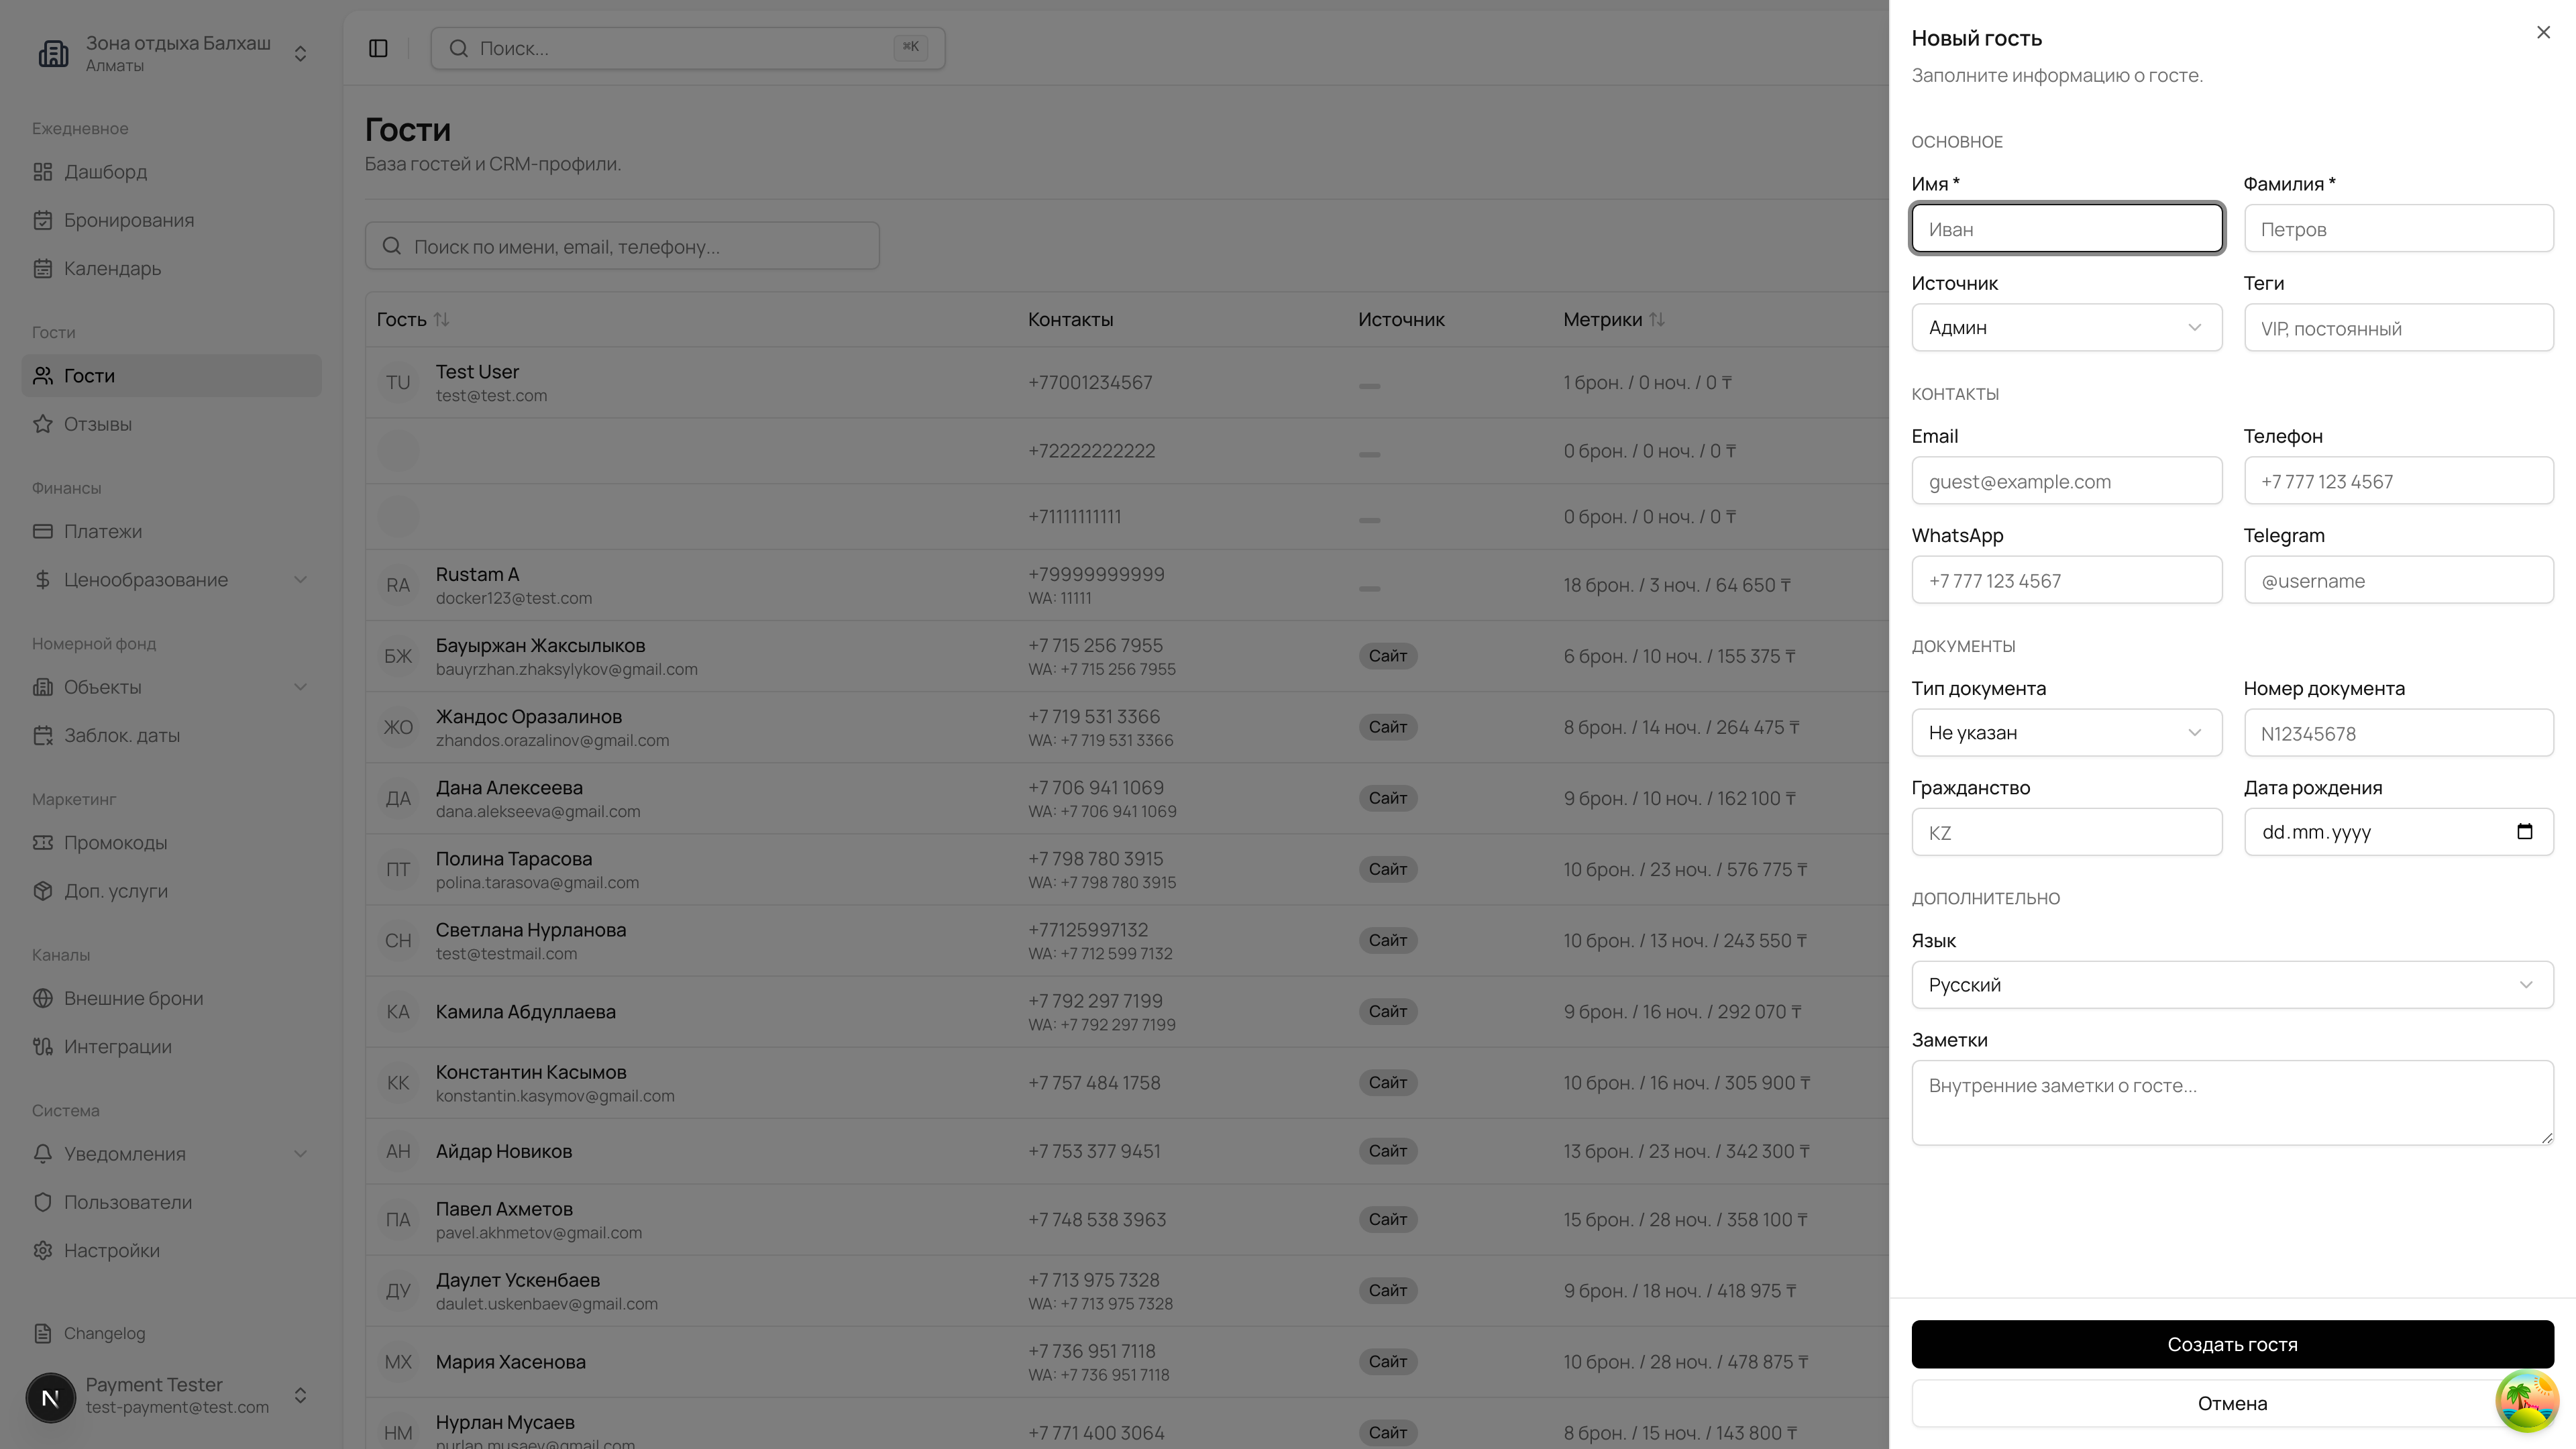Toggle the sidebar collapse icon
Viewport: 2576px width, 1449px height.
pyautogui.click(x=378, y=48)
